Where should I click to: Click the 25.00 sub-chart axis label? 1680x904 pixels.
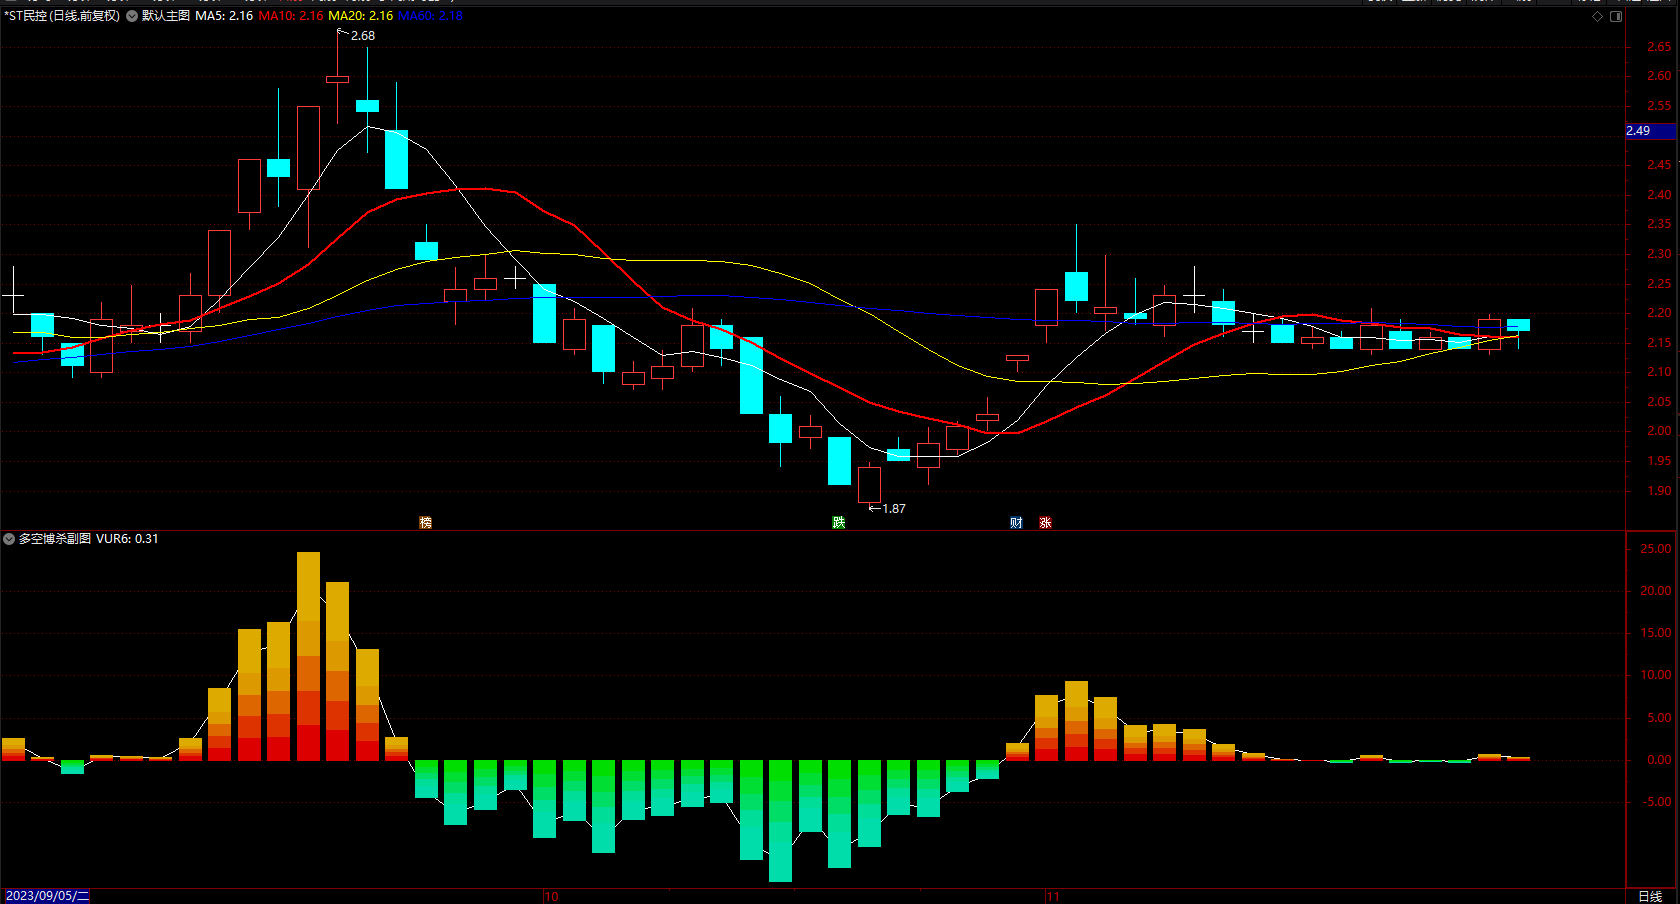coord(1656,549)
